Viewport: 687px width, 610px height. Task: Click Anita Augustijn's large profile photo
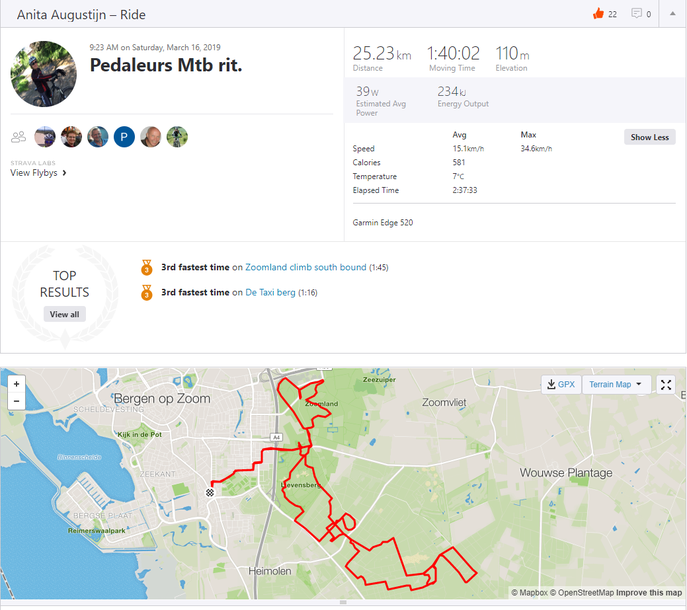point(43,74)
